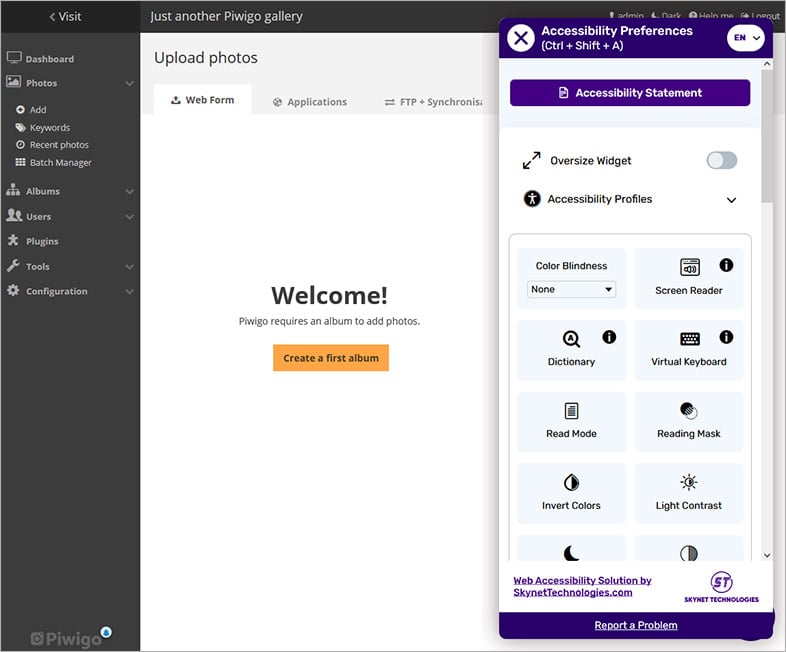The width and height of the screenshot is (786, 652).
Task: Open the EN language selector
Action: 745,38
